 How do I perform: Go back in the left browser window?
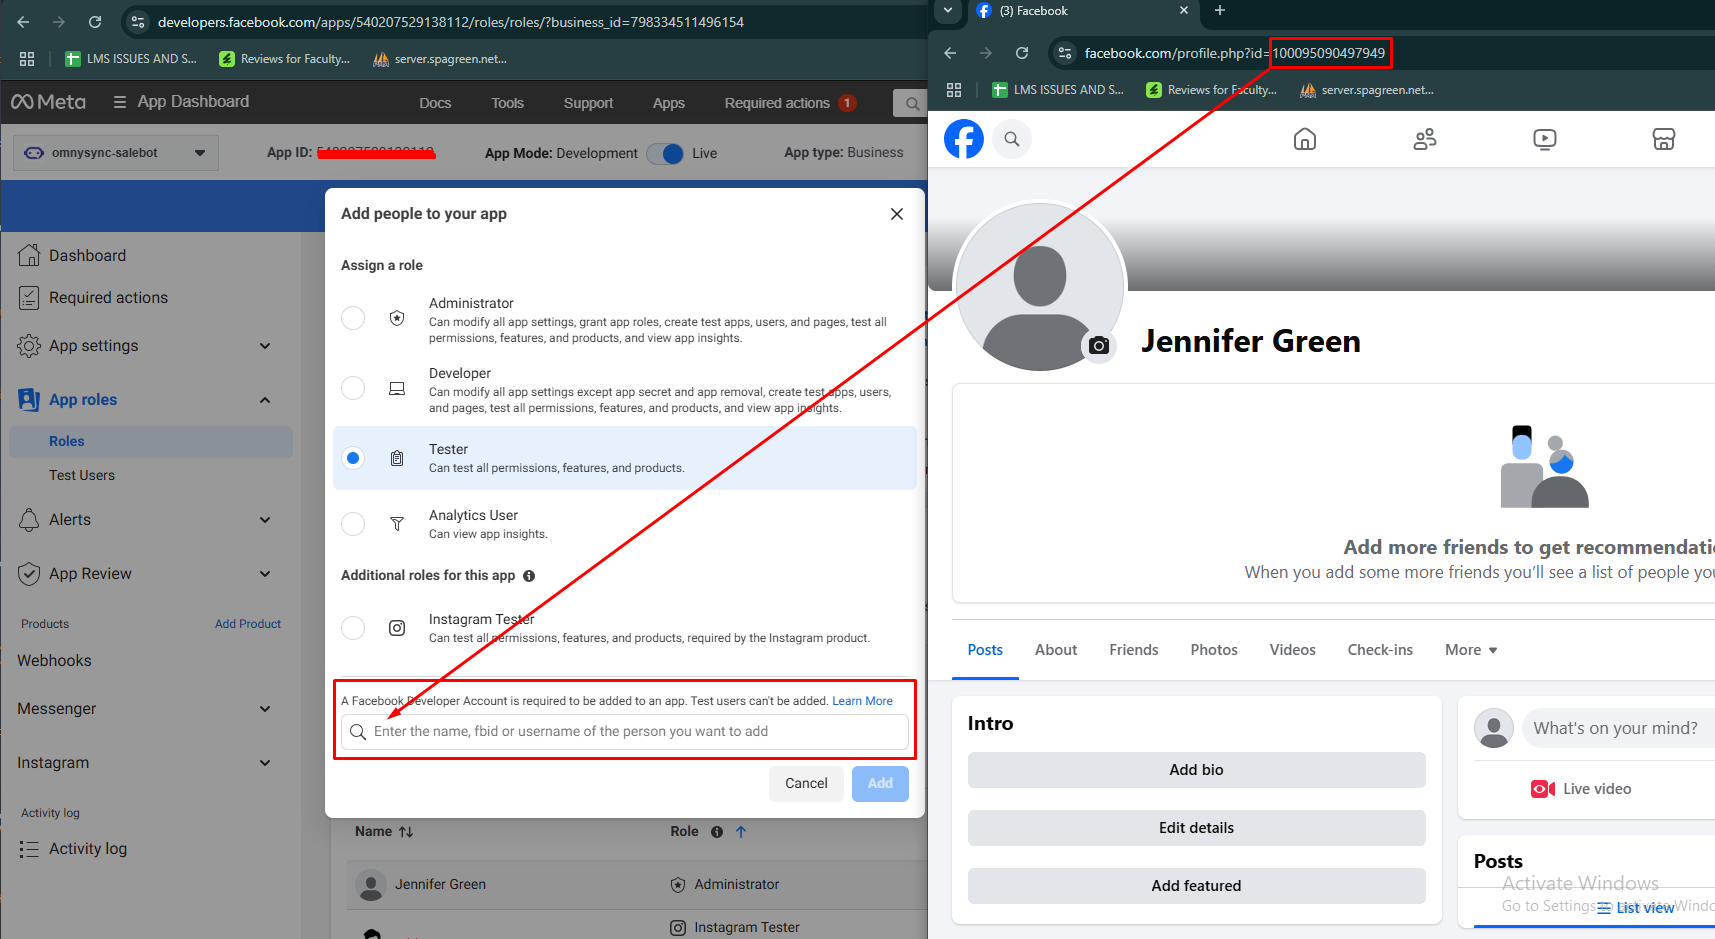point(23,22)
